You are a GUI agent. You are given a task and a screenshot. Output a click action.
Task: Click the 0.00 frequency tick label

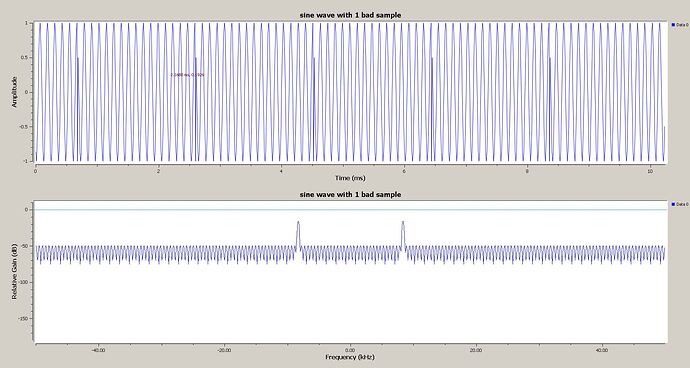pyautogui.click(x=350, y=350)
